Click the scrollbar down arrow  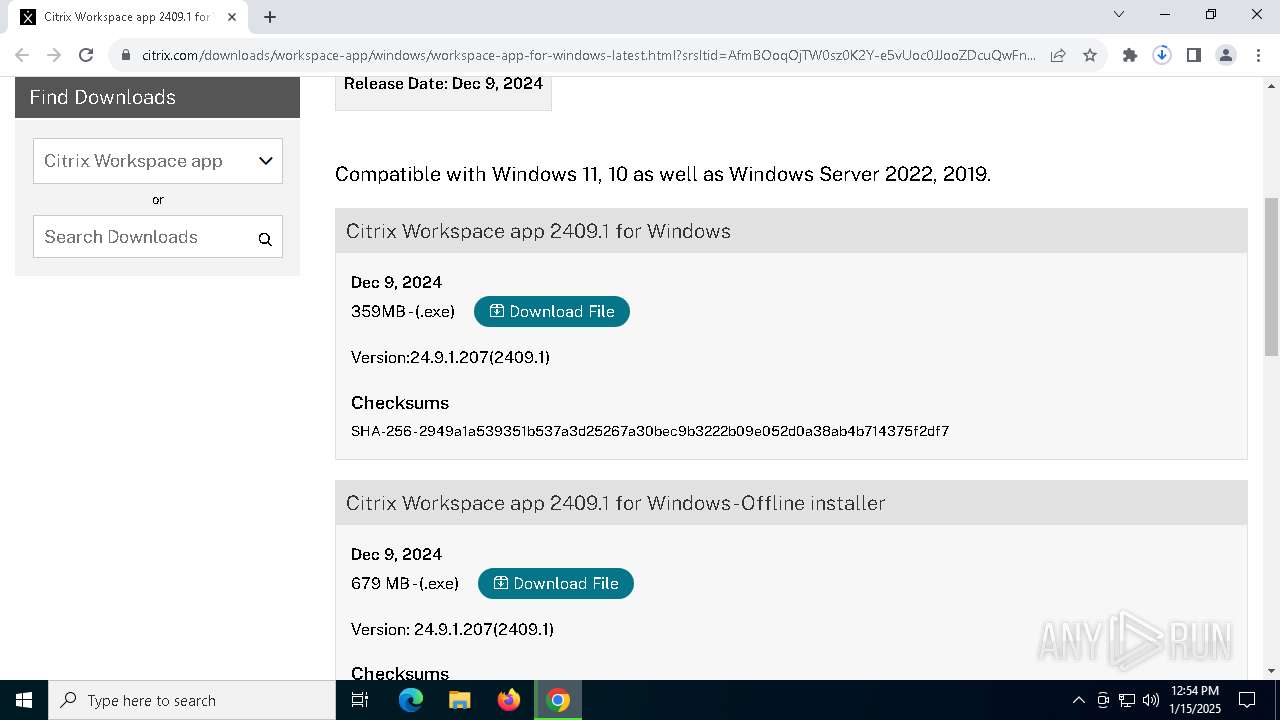(x=1272, y=671)
